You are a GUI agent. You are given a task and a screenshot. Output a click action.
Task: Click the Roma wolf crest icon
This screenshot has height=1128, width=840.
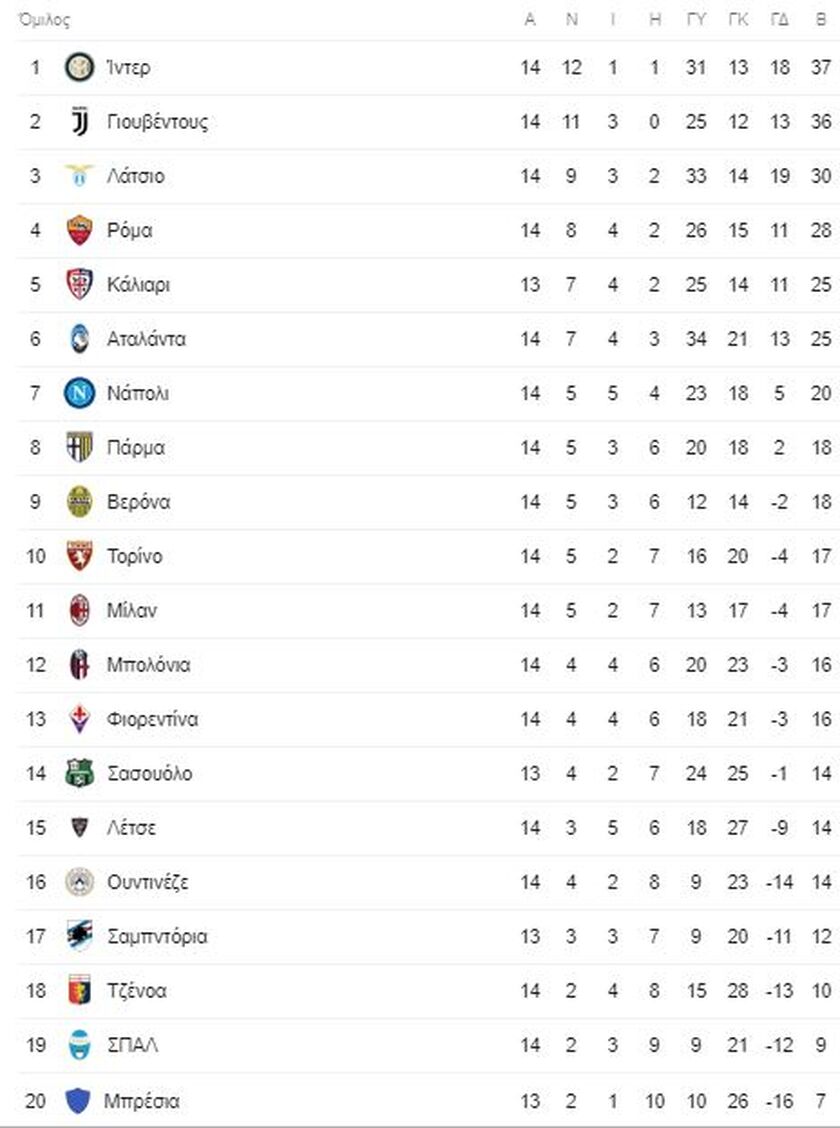coord(79,230)
